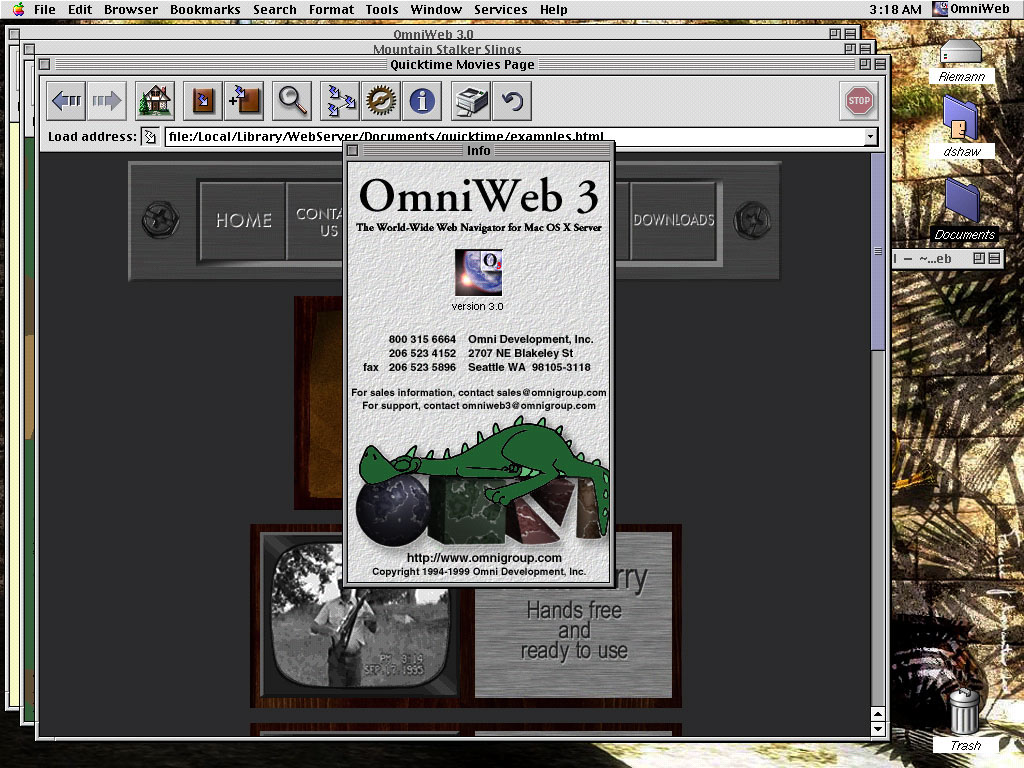Click the OmniWeb globe icon in Info window
The image size is (1024, 768).
[478, 272]
